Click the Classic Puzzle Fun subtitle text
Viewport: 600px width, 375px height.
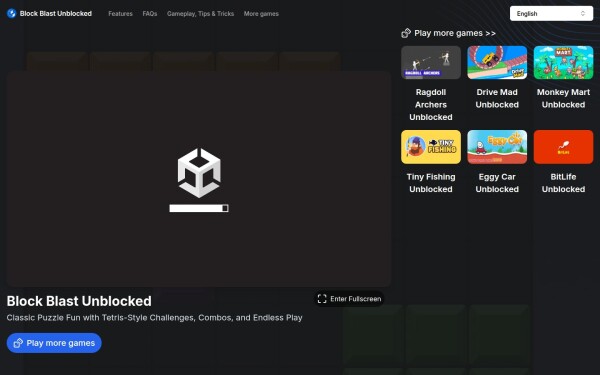point(154,318)
